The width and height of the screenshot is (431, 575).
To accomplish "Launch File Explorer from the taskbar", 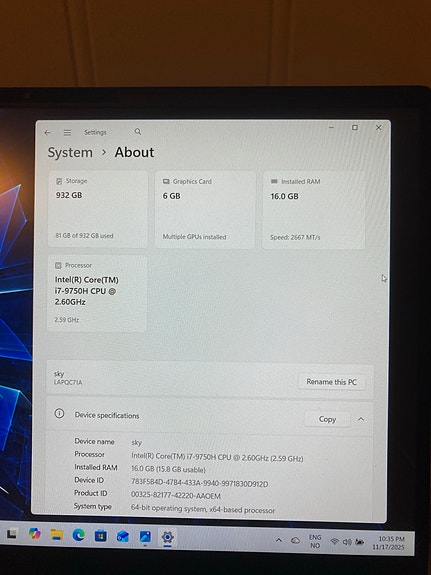I will 56,535.
